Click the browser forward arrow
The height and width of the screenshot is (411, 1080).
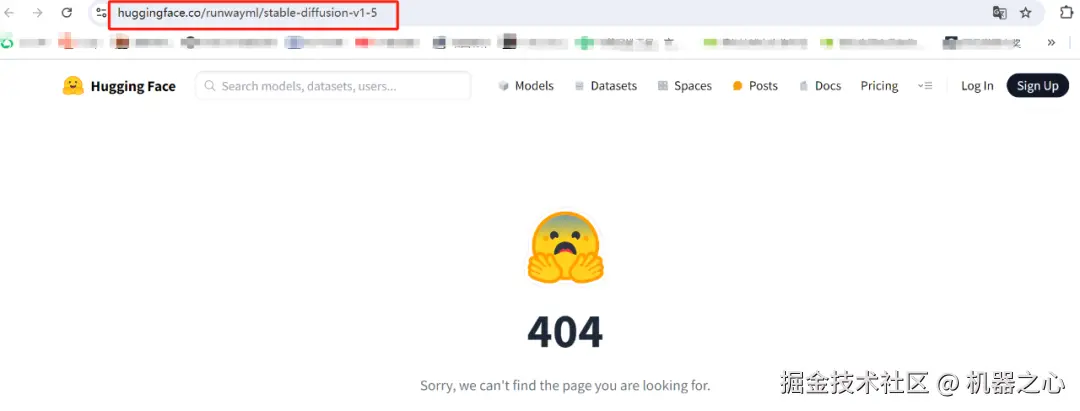pos(38,12)
